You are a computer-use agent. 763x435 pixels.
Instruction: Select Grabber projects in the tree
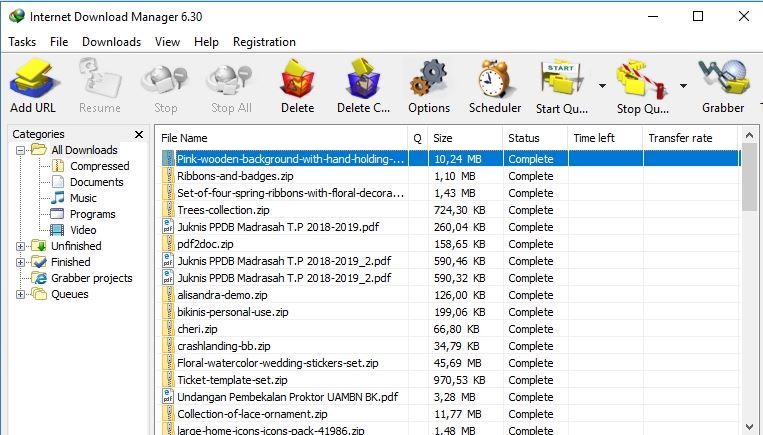point(91,278)
